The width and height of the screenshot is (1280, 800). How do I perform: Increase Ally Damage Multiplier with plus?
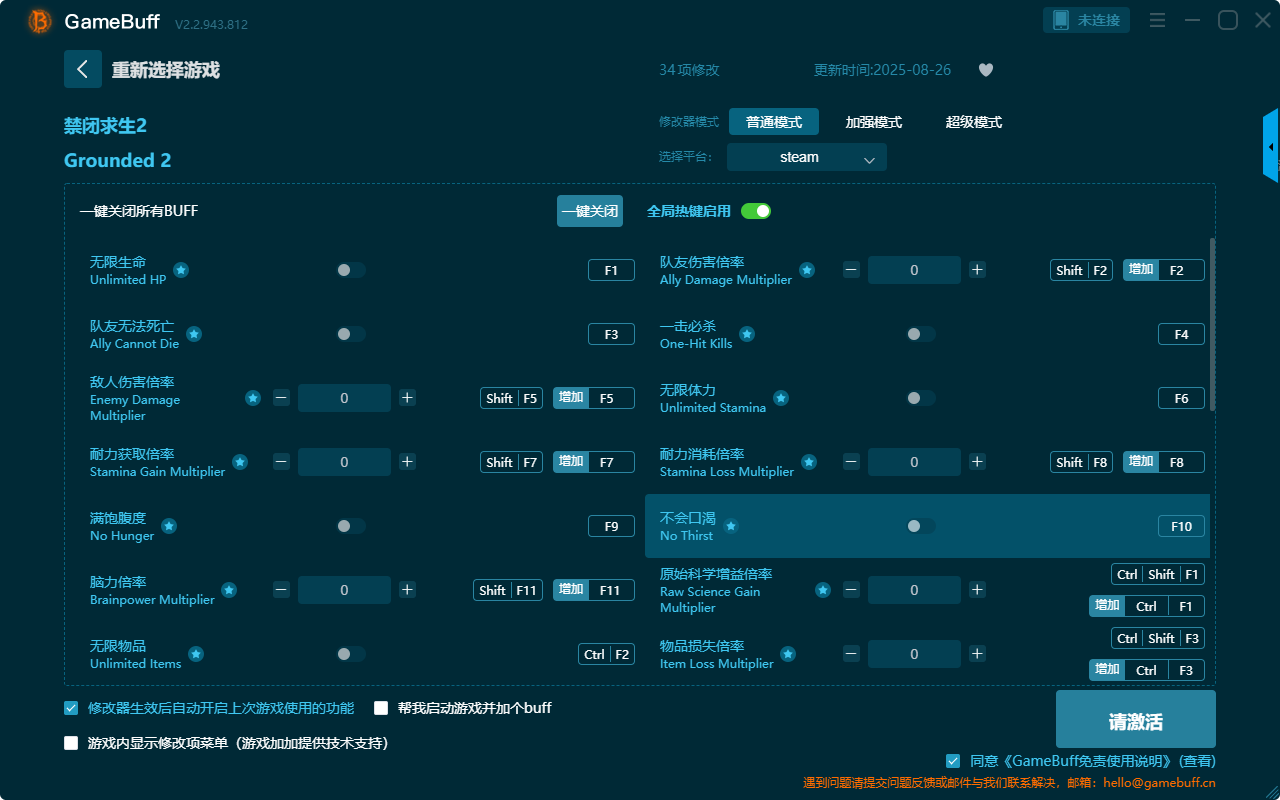(977, 270)
